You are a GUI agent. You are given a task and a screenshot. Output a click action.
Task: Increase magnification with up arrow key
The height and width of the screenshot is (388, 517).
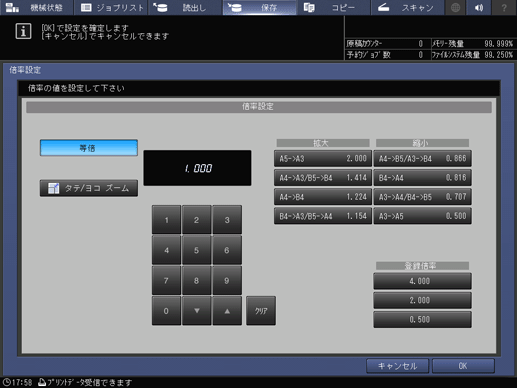(227, 311)
